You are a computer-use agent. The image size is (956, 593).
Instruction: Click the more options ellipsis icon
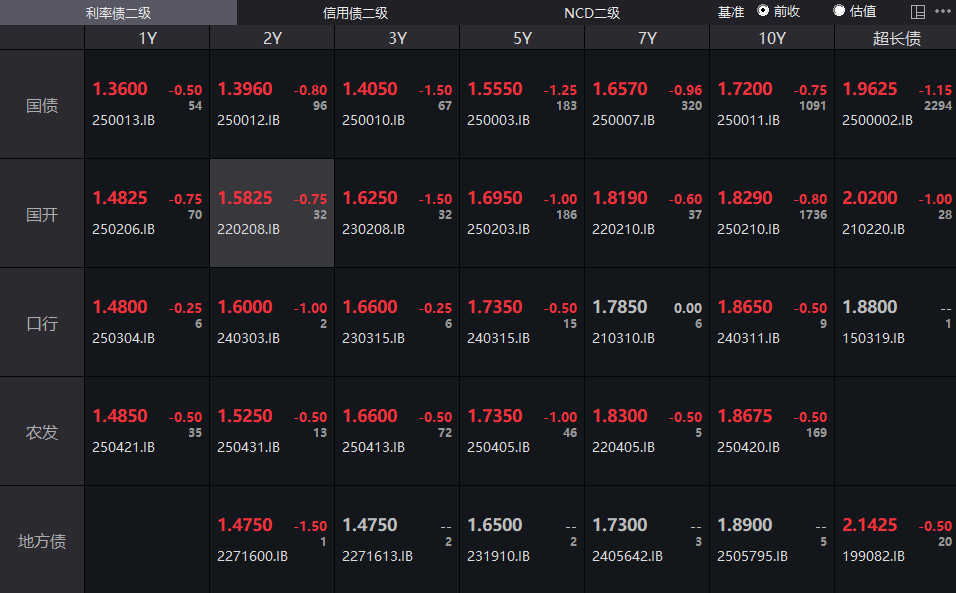tap(942, 11)
